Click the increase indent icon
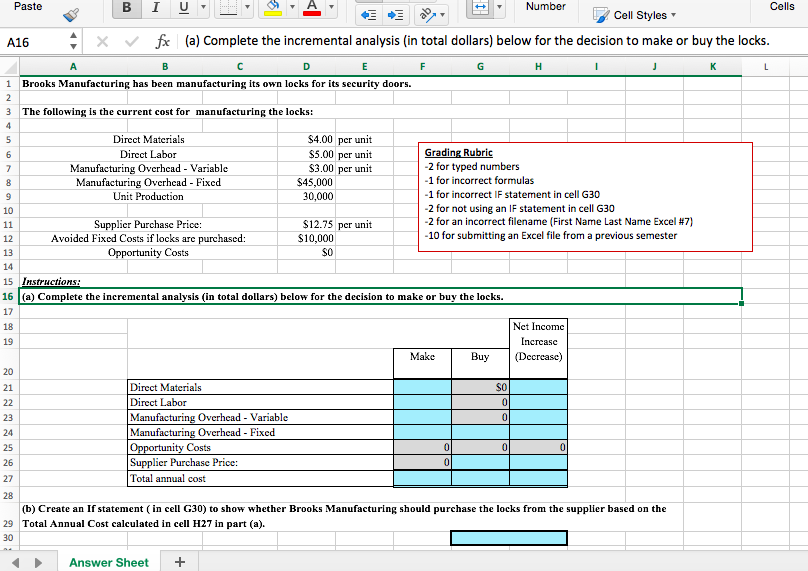 pos(395,15)
